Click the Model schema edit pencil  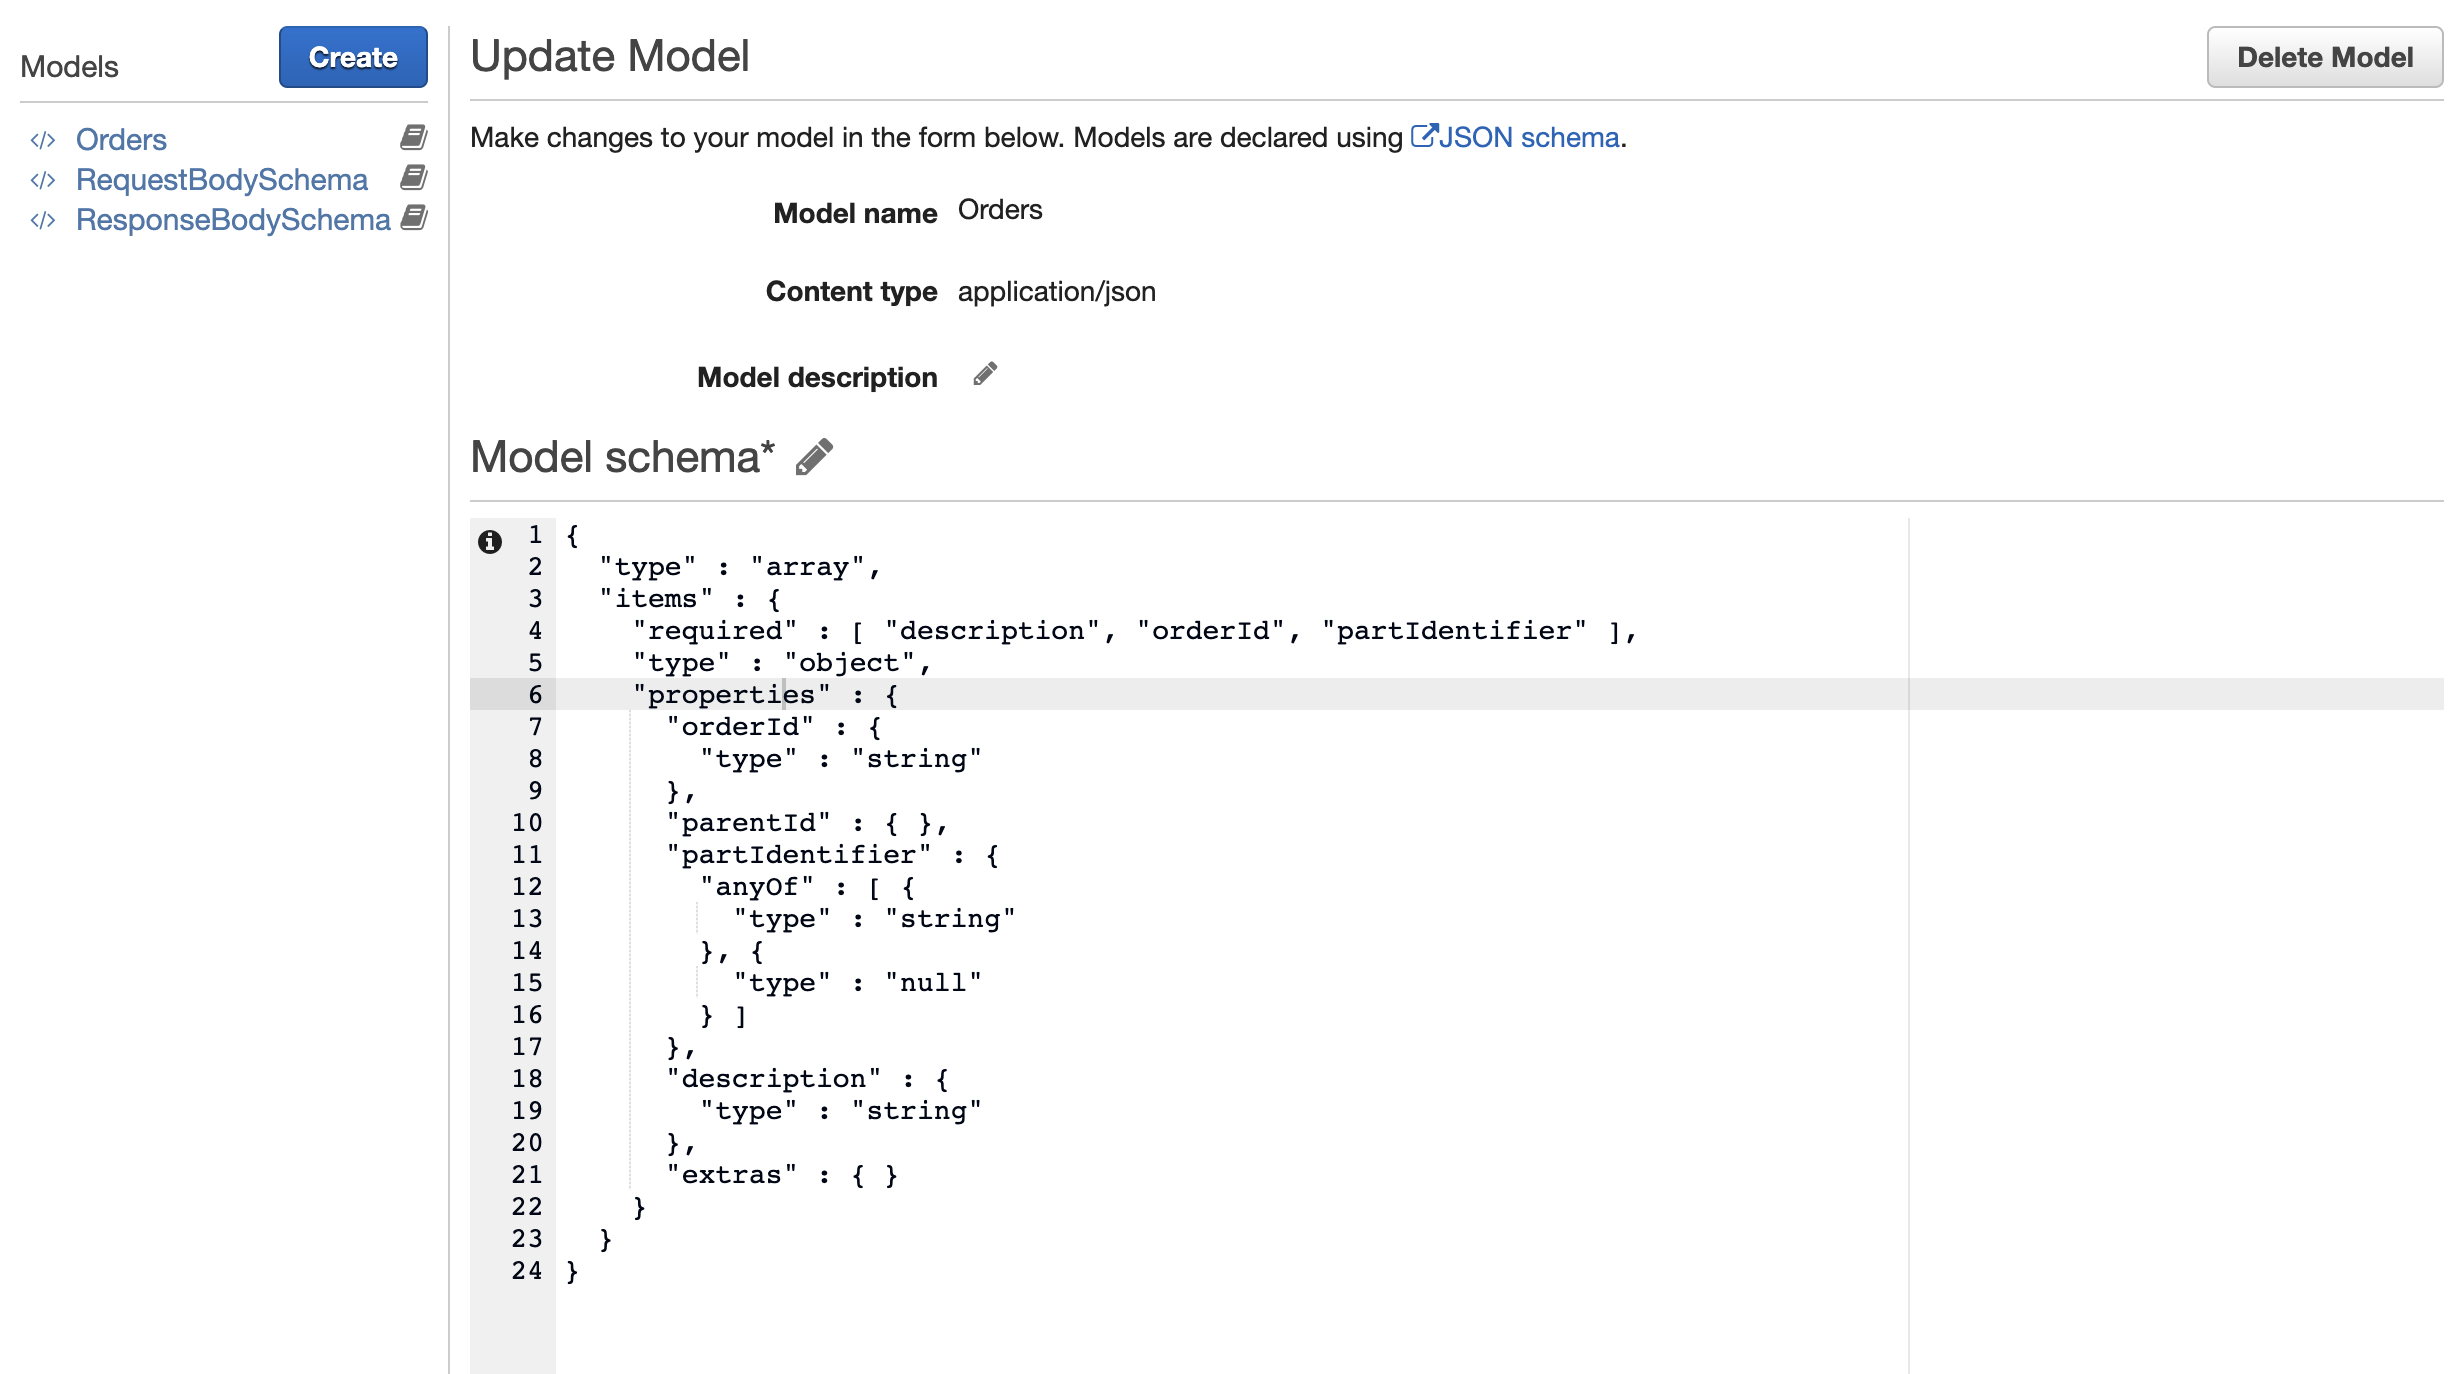coord(814,457)
